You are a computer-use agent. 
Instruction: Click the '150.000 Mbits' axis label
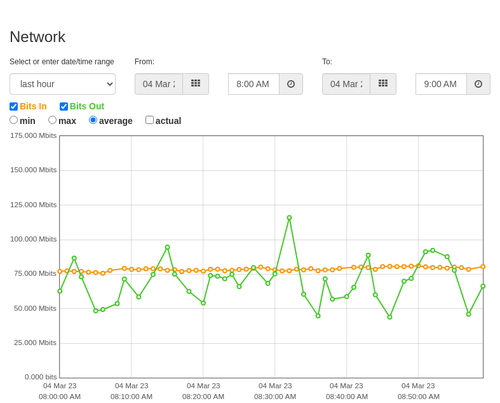point(33,170)
